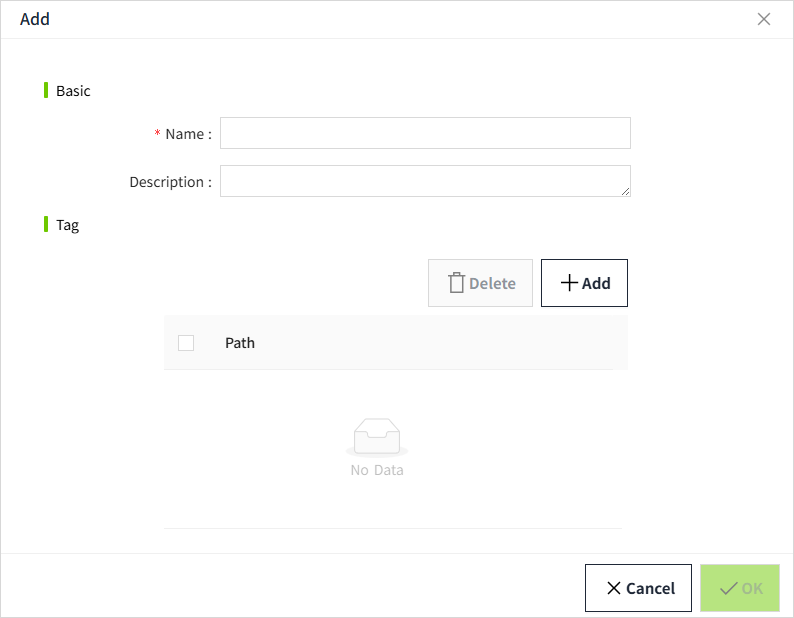The width and height of the screenshot is (794, 618).
Task: Focus the Description text area
Action: click(x=425, y=181)
